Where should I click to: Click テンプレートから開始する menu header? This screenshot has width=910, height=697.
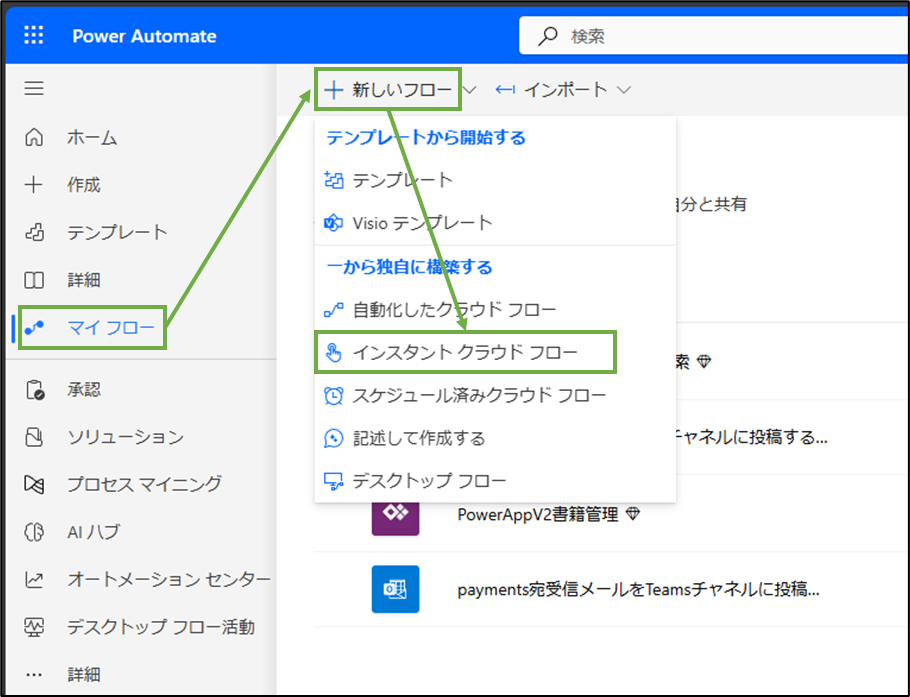tap(426, 138)
